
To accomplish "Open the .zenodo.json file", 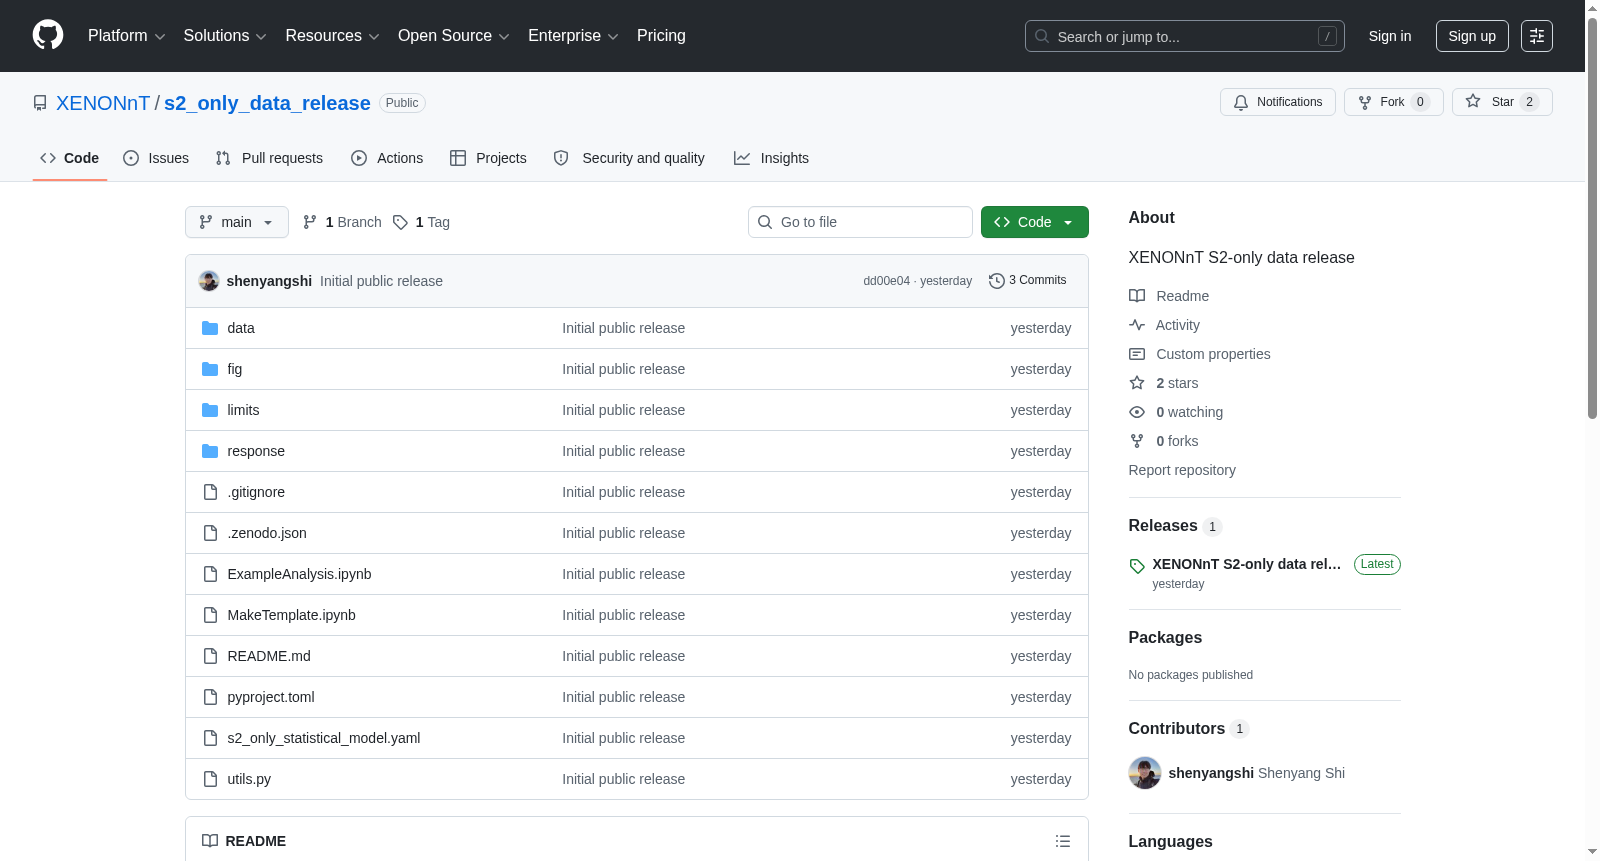I will [267, 533].
